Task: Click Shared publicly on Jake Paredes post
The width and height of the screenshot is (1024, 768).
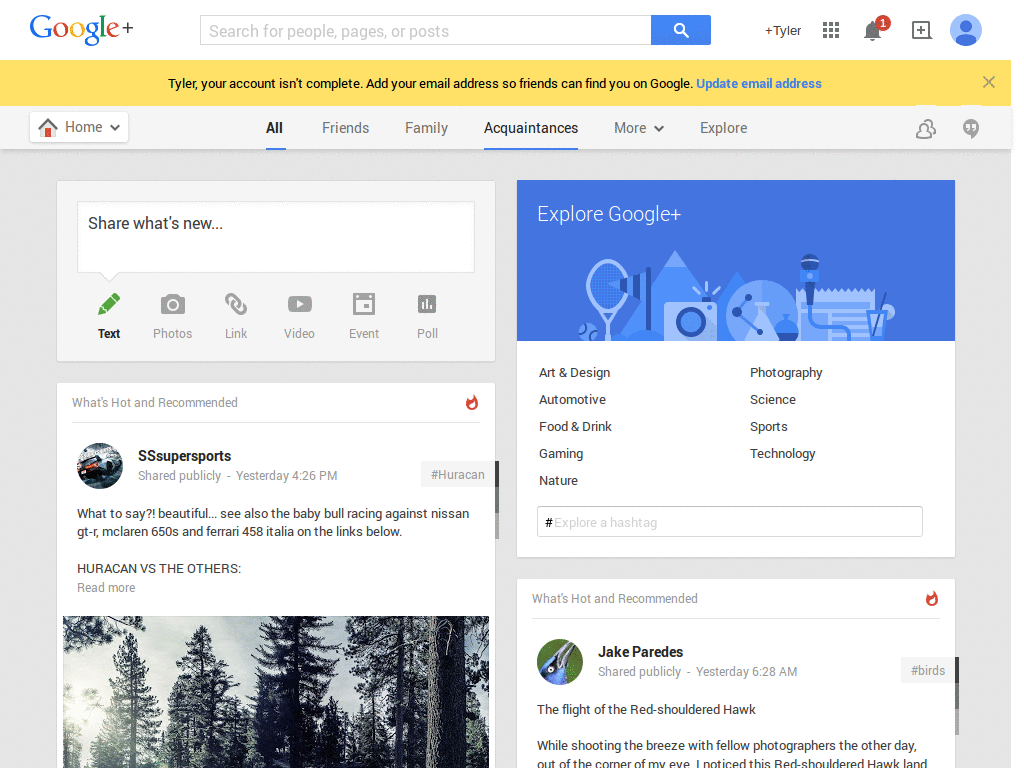Action: (639, 671)
